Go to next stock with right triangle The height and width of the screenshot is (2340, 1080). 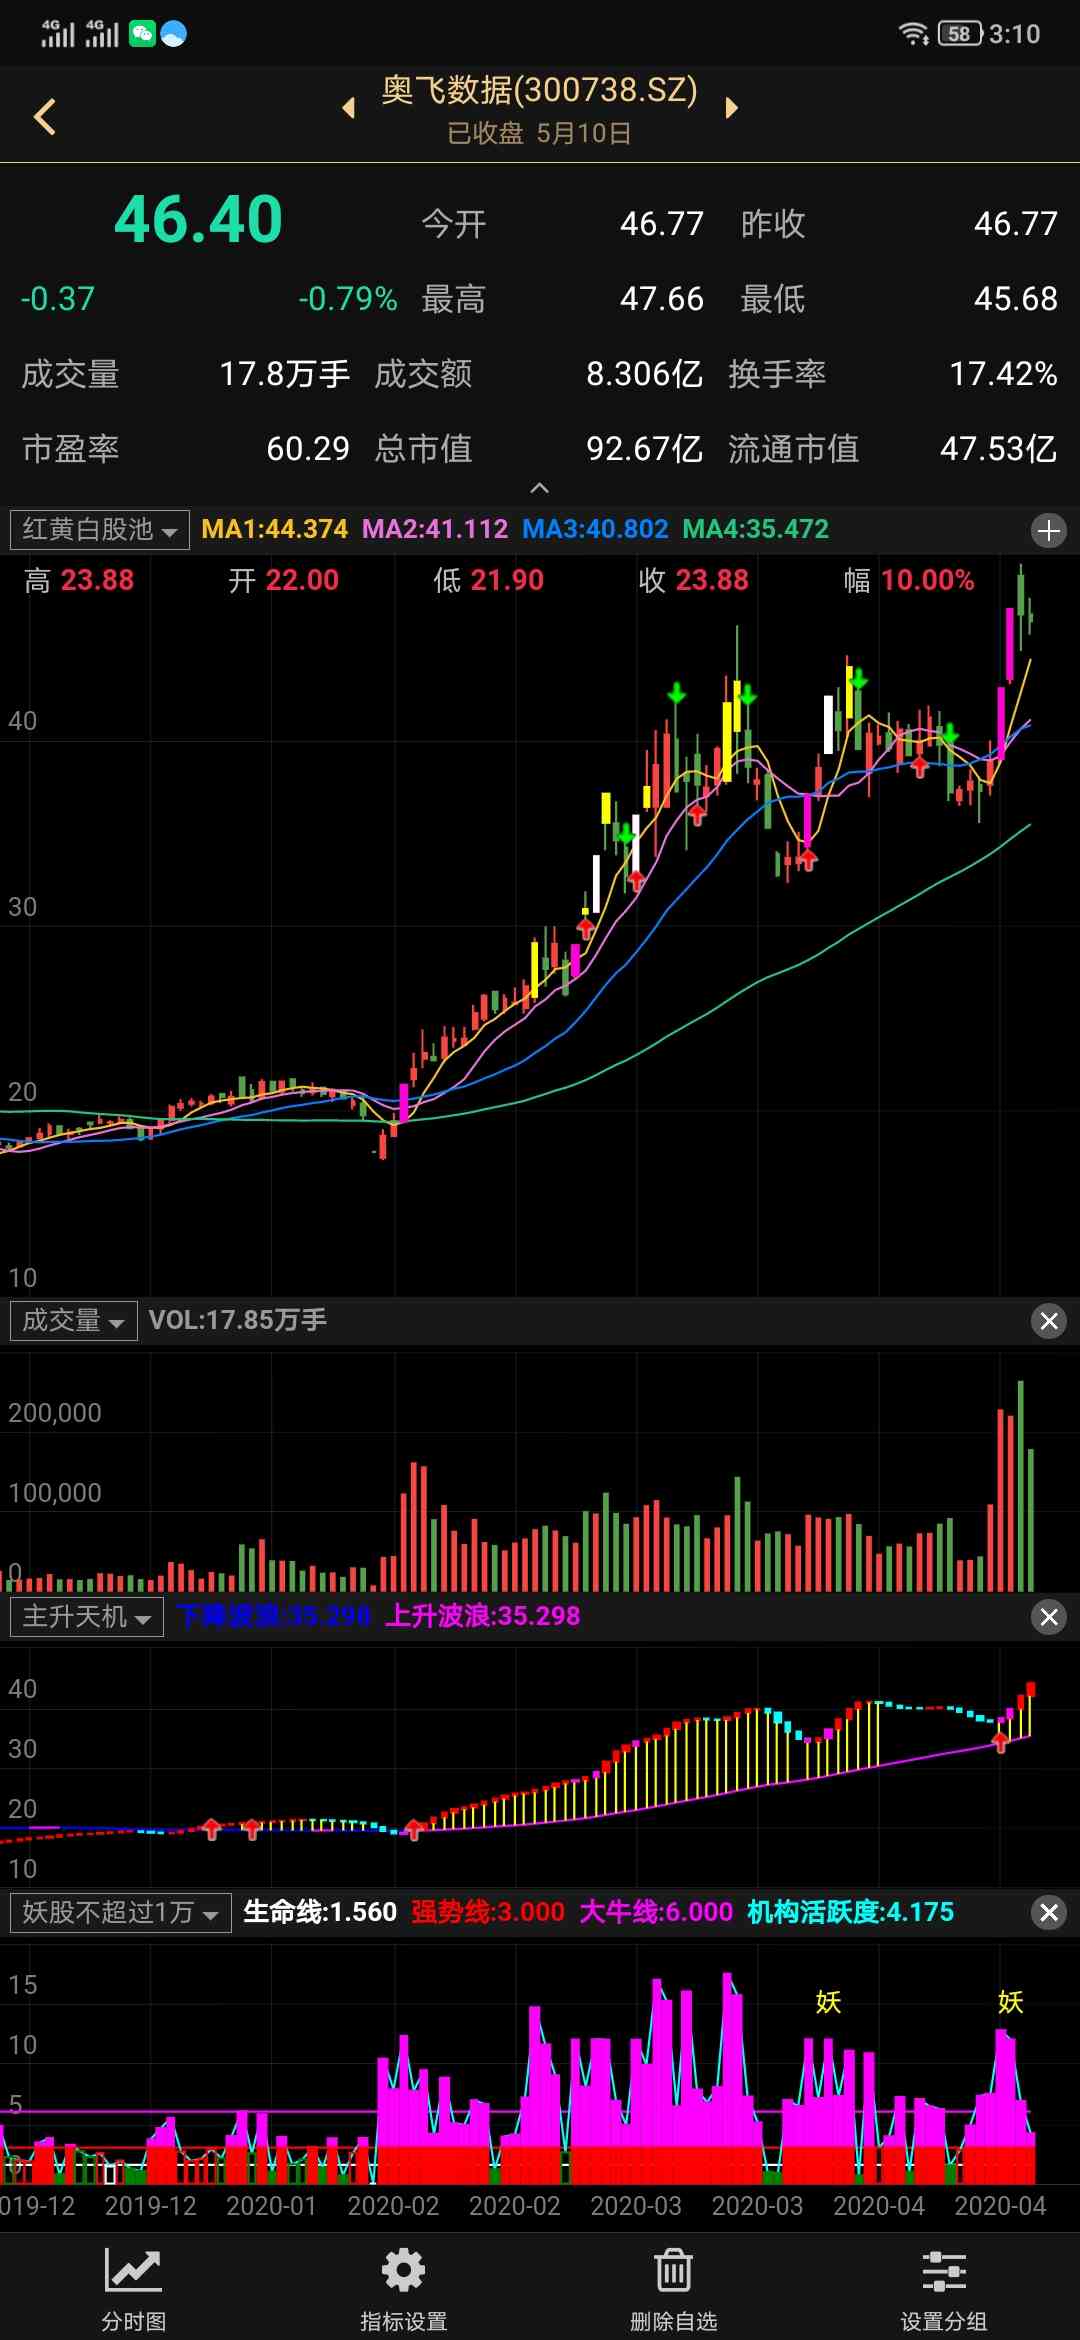tap(731, 107)
